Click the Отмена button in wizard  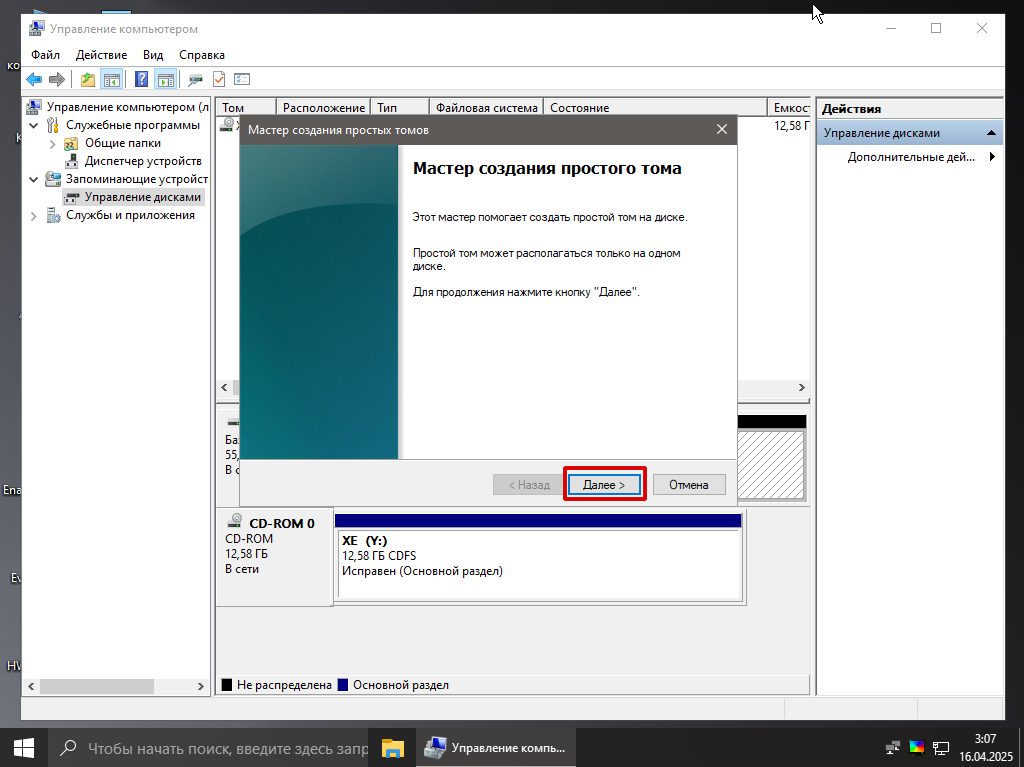click(x=689, y=485)
